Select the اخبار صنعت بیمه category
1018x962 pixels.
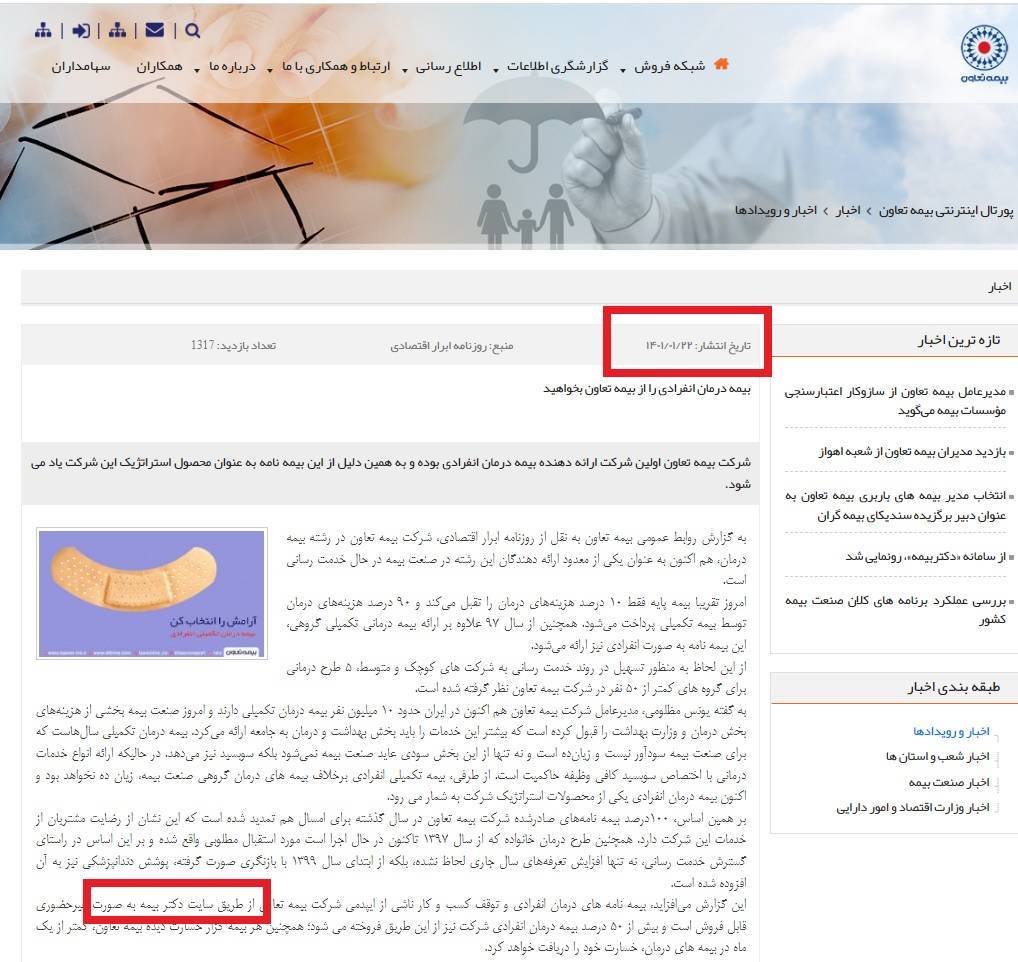[949, 783]
